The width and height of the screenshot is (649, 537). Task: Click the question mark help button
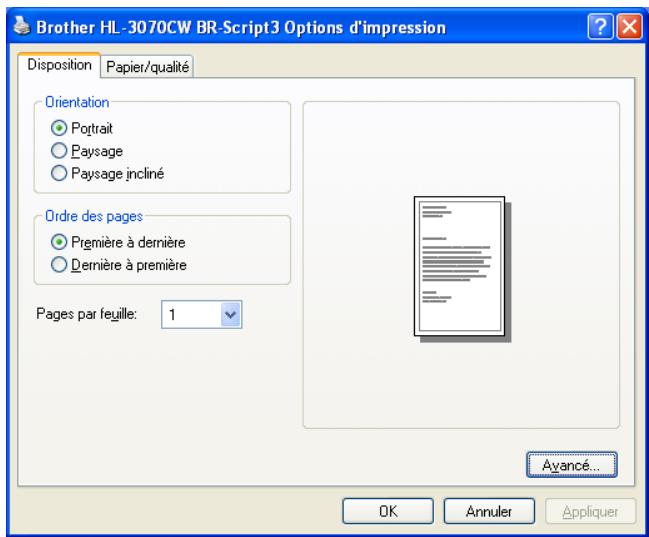600,26
